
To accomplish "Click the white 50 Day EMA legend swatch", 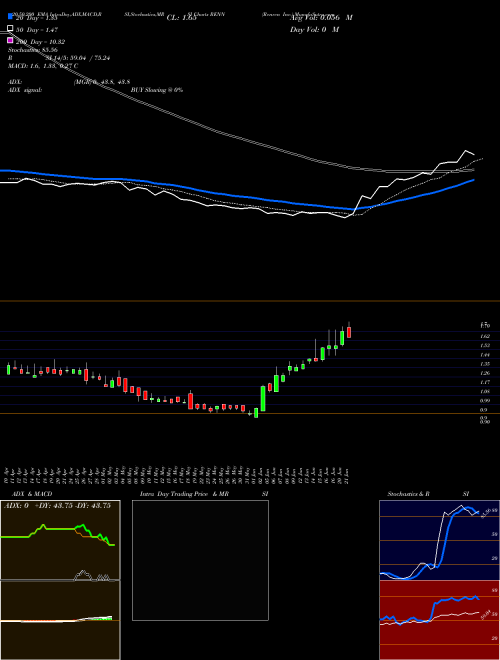I will click(10, 28).
